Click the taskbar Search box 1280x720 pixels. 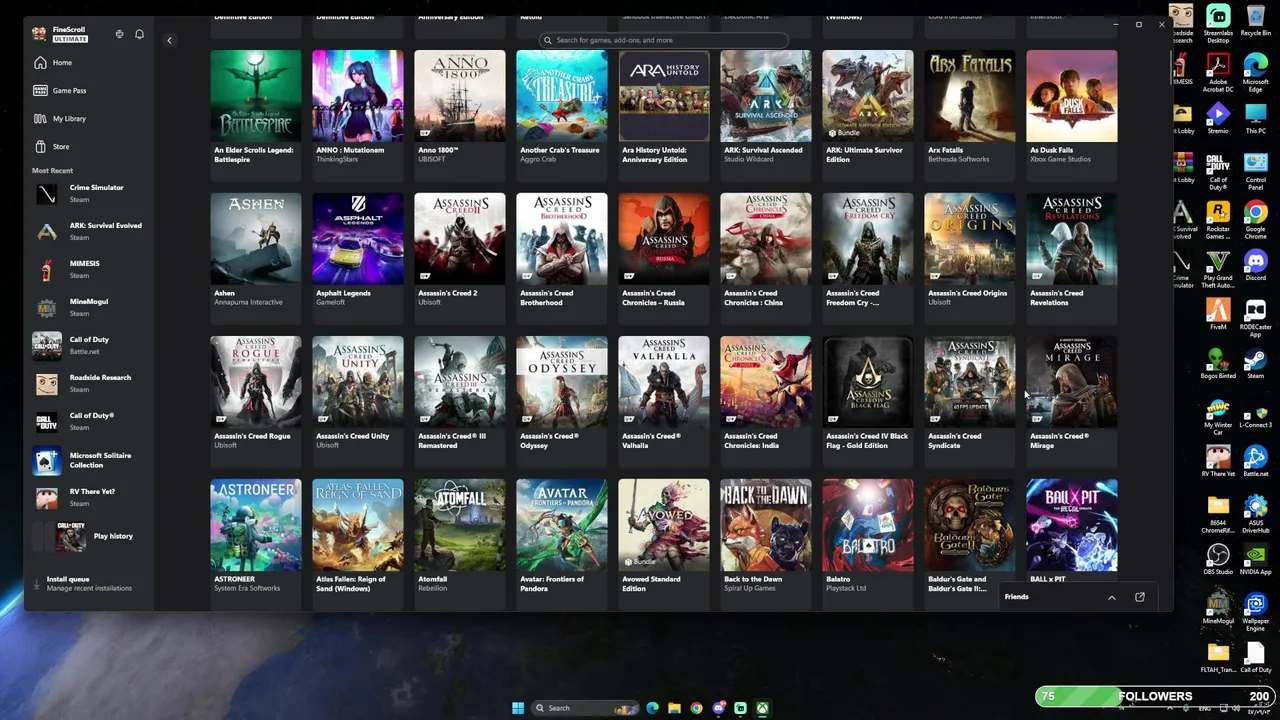tap(586, 708)
